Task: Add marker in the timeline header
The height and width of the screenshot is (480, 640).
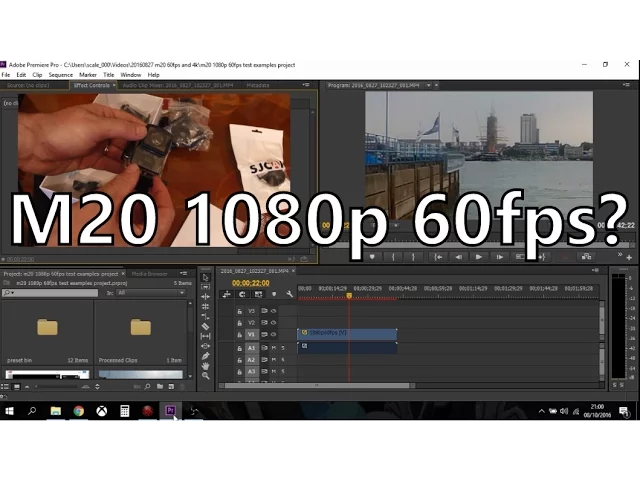Action: point(274,294)
